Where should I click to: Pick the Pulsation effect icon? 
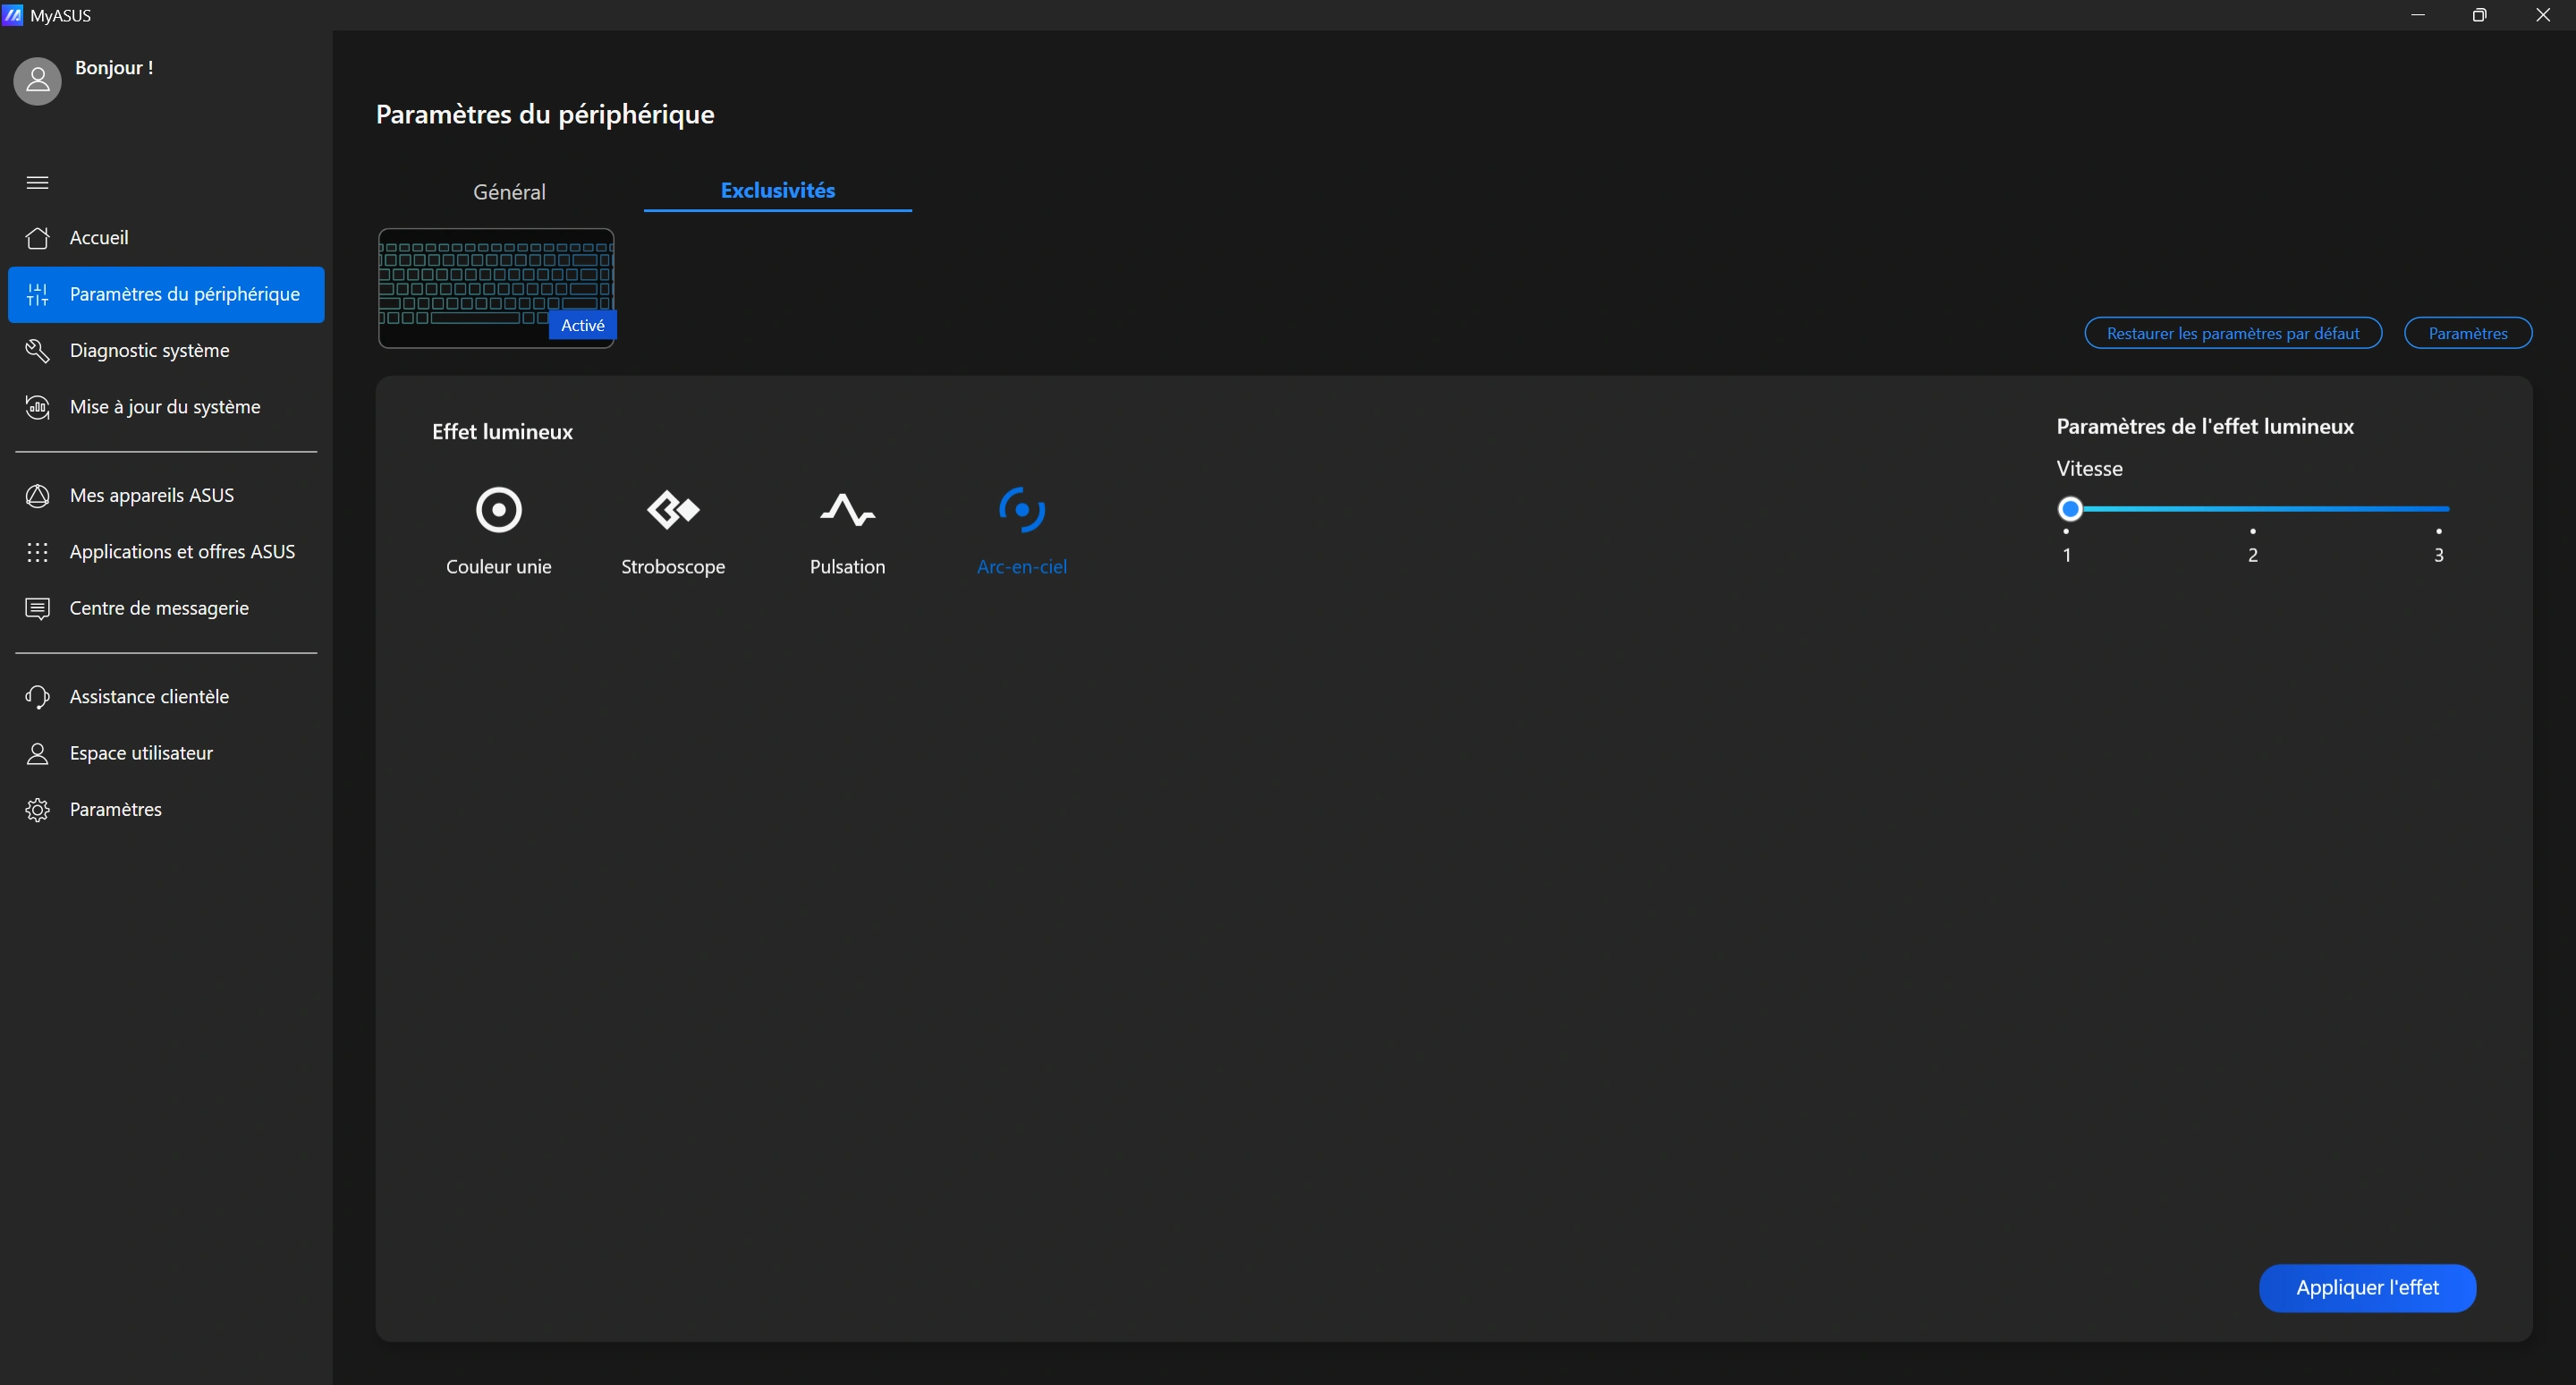[x=847, y=510]
